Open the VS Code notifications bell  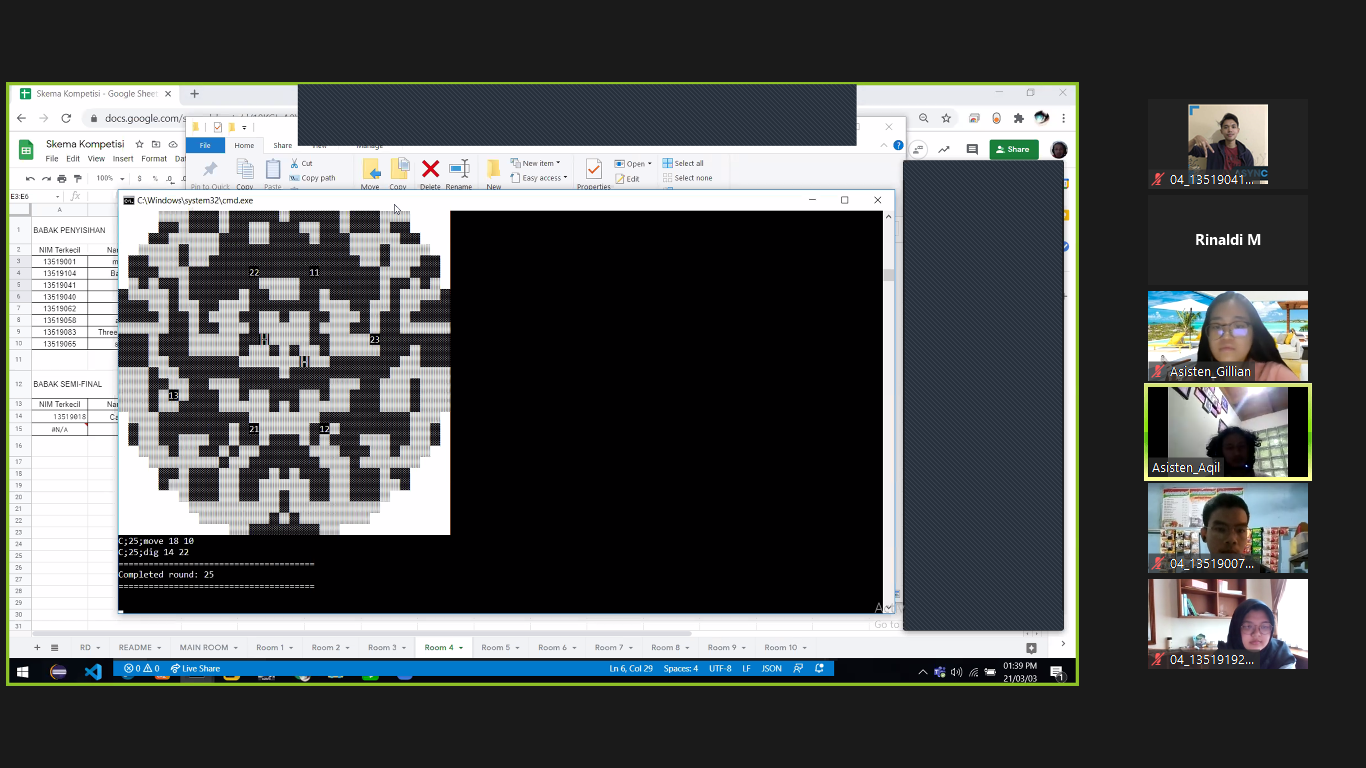pyautogui.click(x=820, y=668)
